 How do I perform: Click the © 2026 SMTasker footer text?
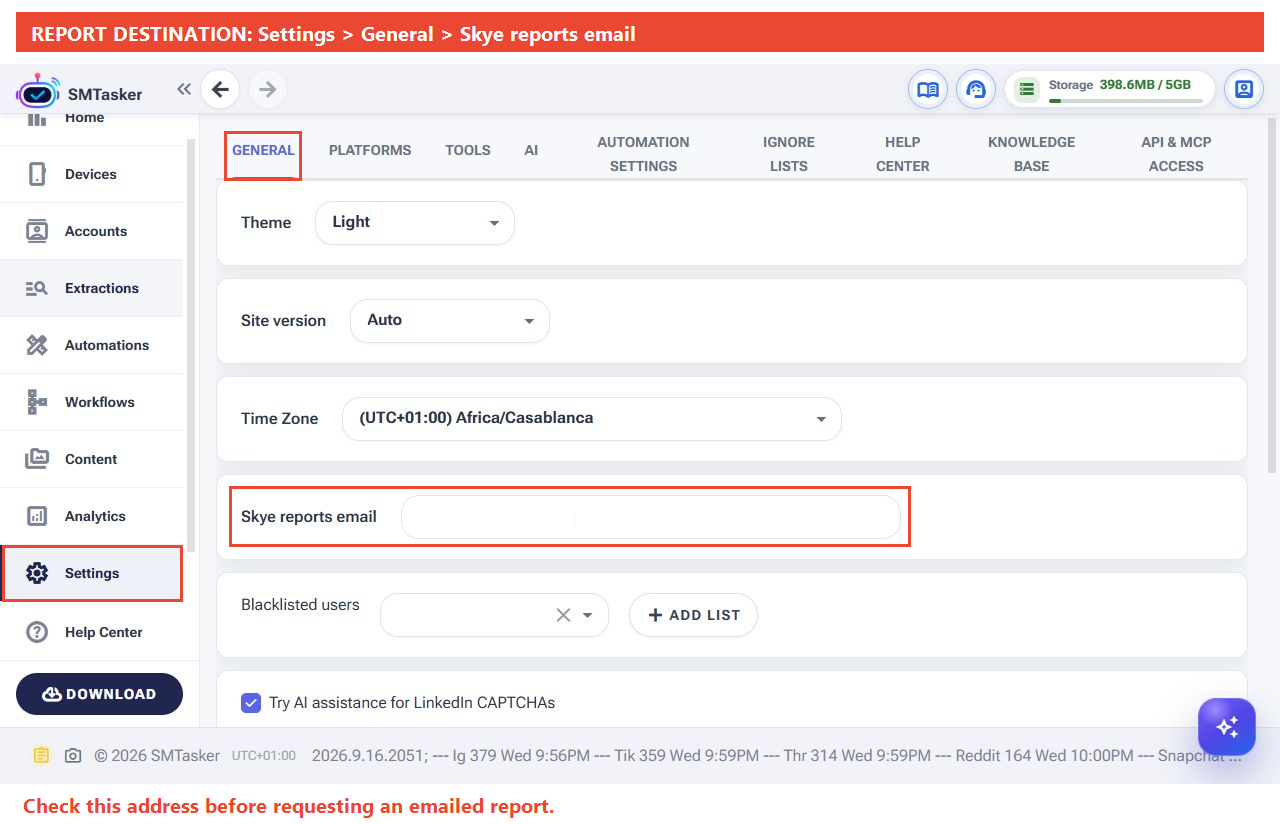pyautogui.click(x=157, y=756)
